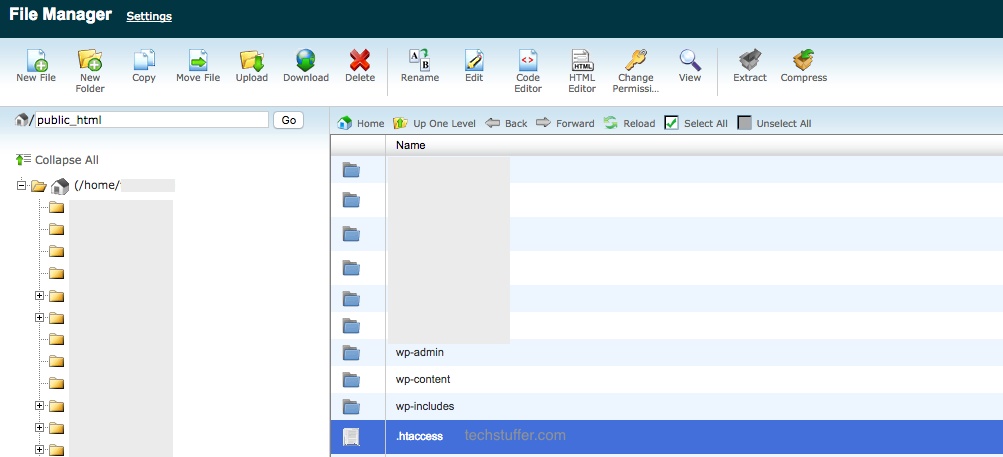
Task: Select the wp-content folder name
Action: point(423,379)
